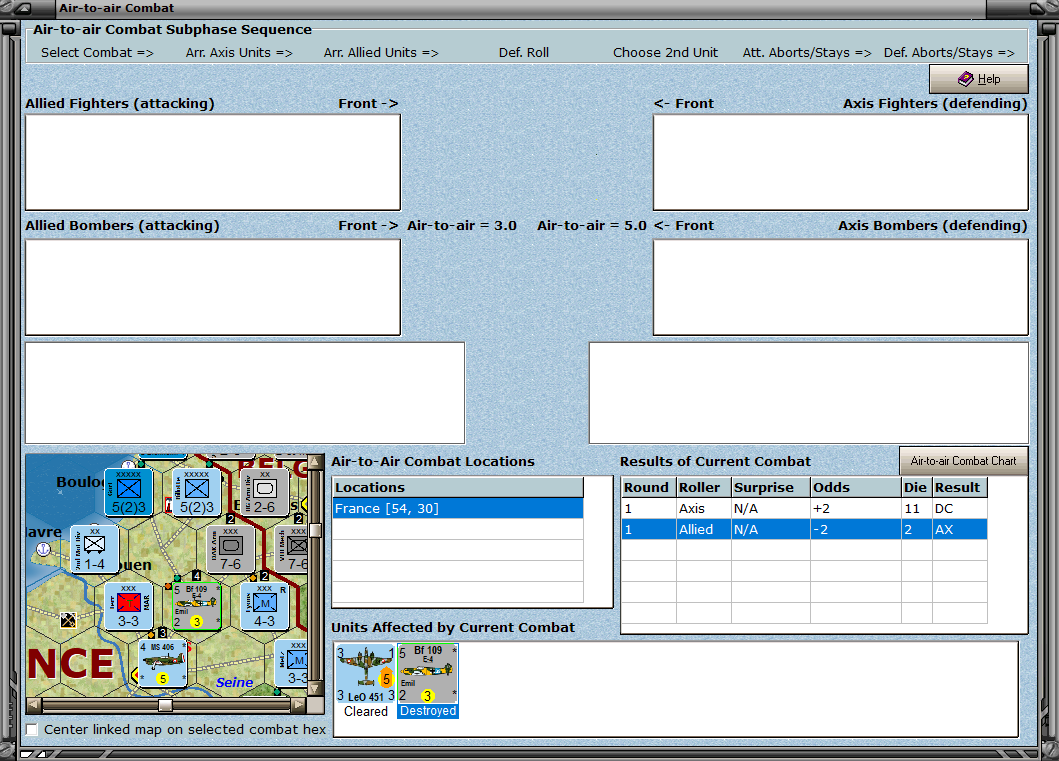
Task: Click the Locations list header
Action: (458, 488)
